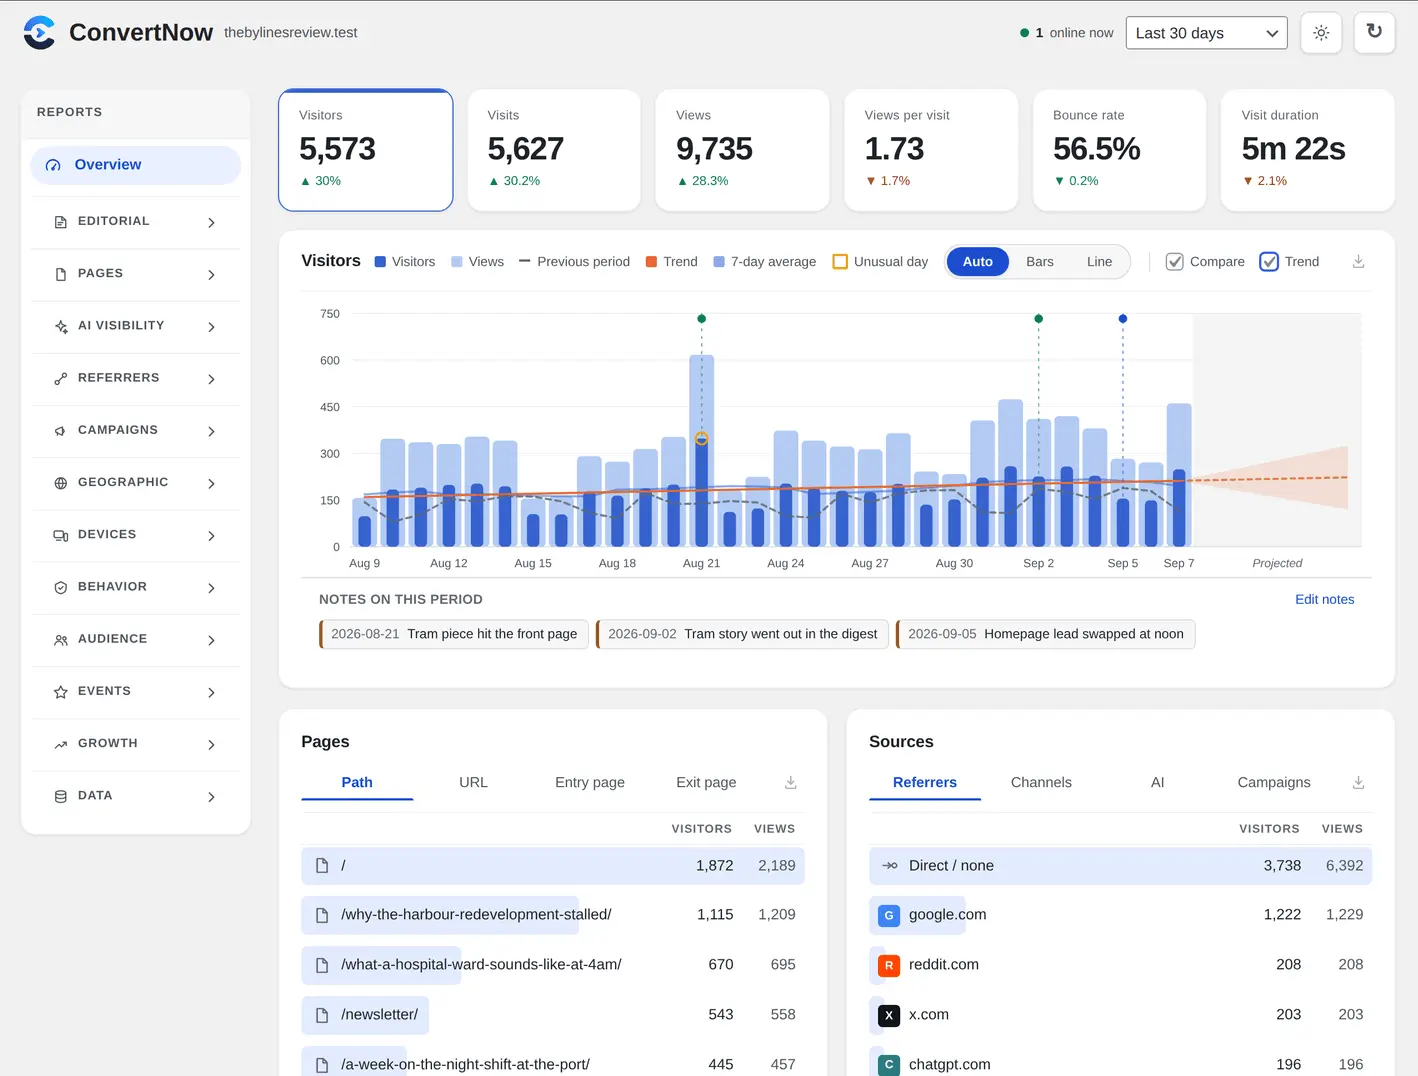1418x1076 pixels.
Task: Expand the Geographic section chevron
Action: [211, 483]
